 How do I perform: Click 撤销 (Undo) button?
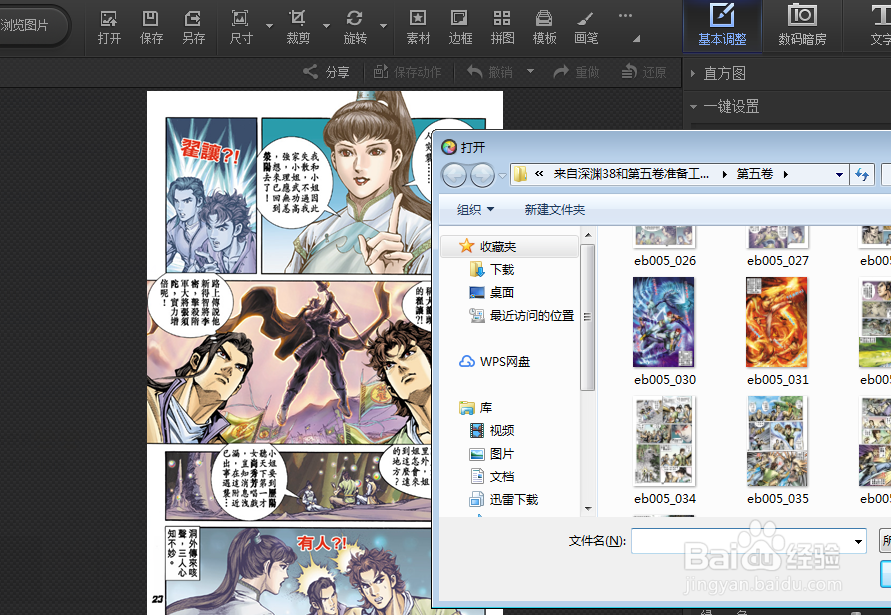pos(490,72)
